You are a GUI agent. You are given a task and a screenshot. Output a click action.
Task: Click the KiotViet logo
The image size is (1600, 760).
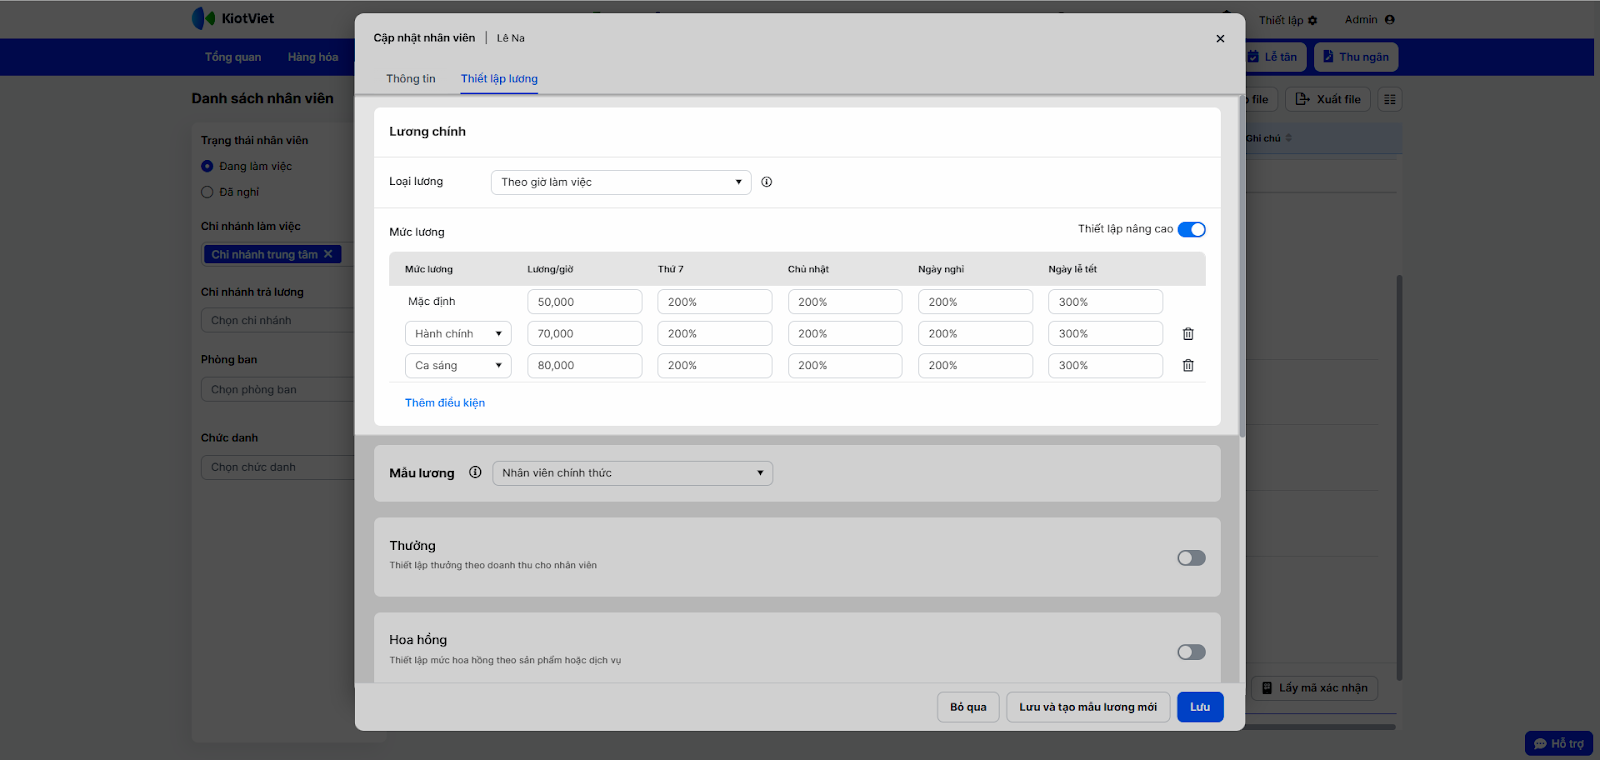pyautogui.click(x=233, y=19)
